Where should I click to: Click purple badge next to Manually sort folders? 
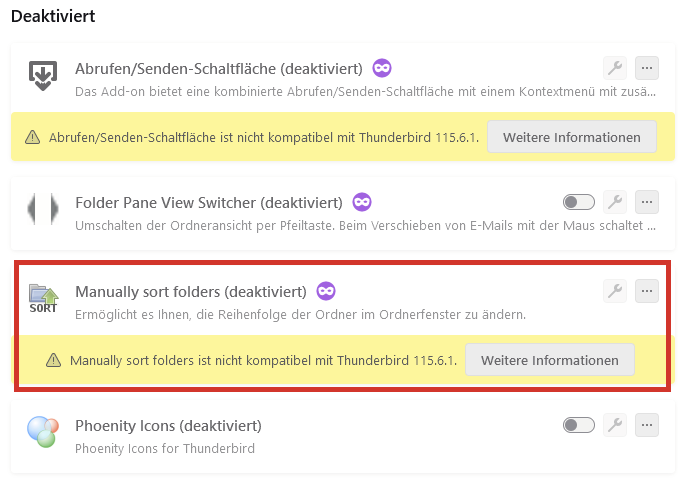(326, 291)
